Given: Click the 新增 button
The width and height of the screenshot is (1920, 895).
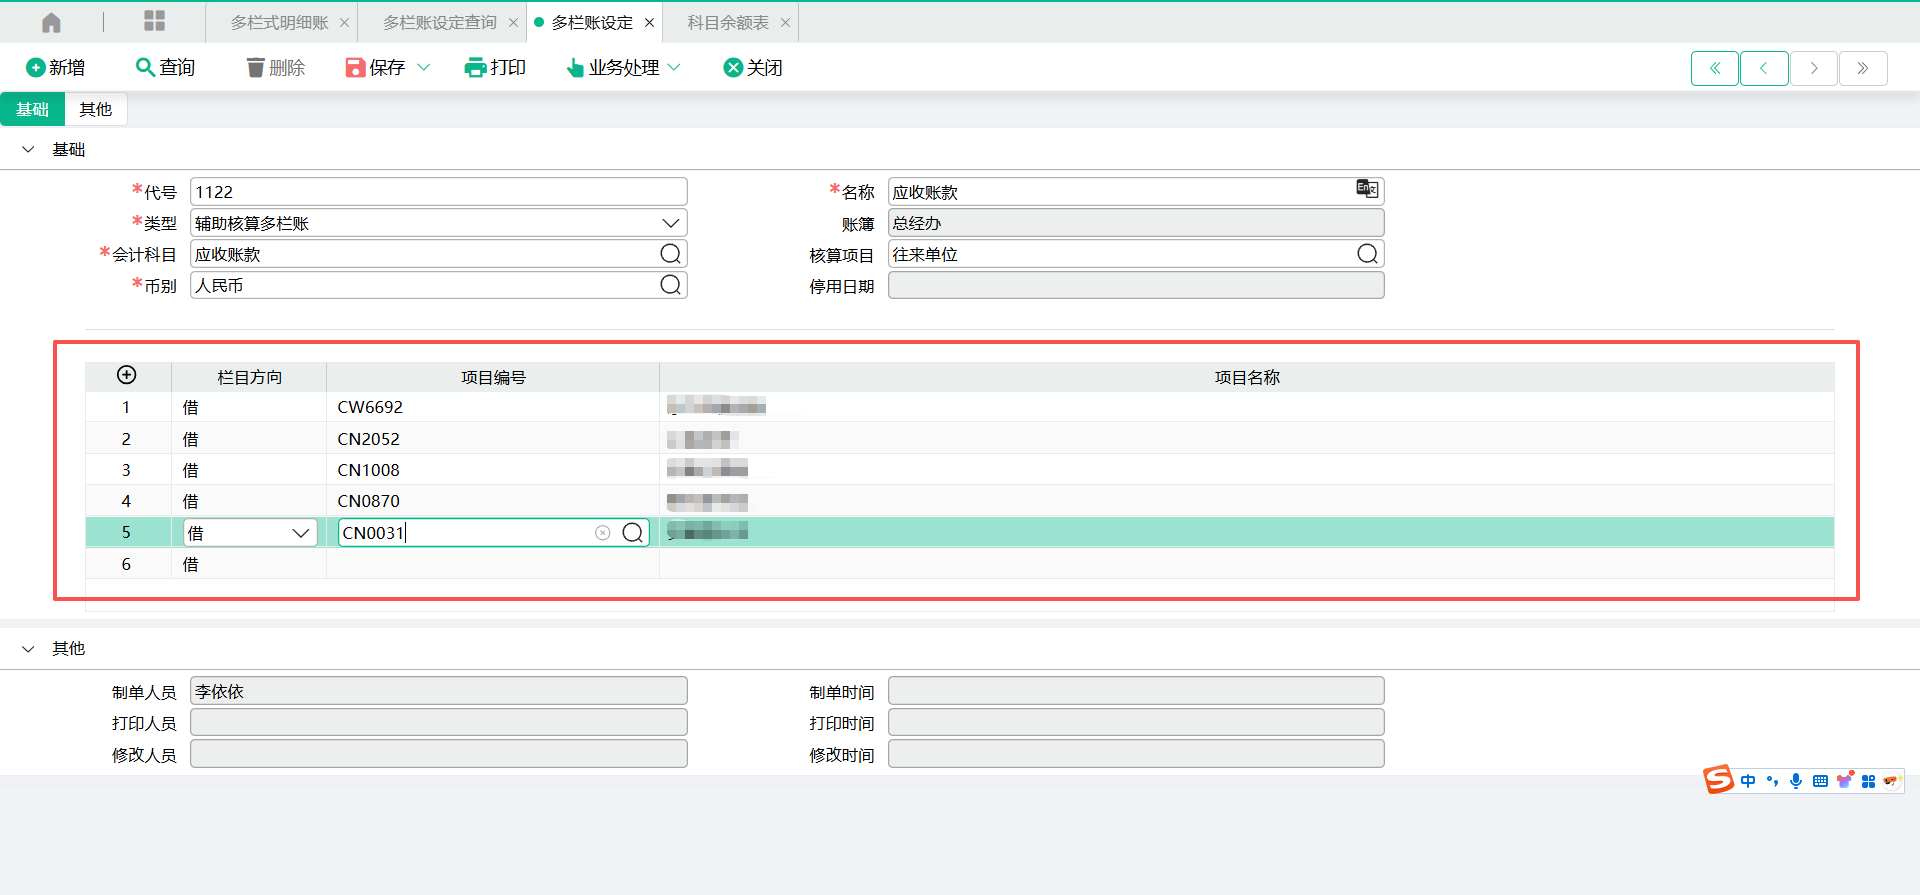Looking at the screenshot, I should (x=56, y=67).
